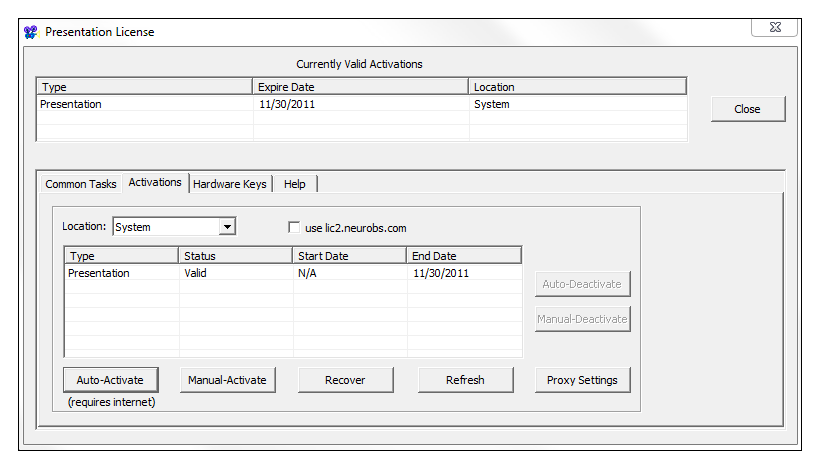Click the Close button
This screenshot has height=469, width=820.
point(747,109)
